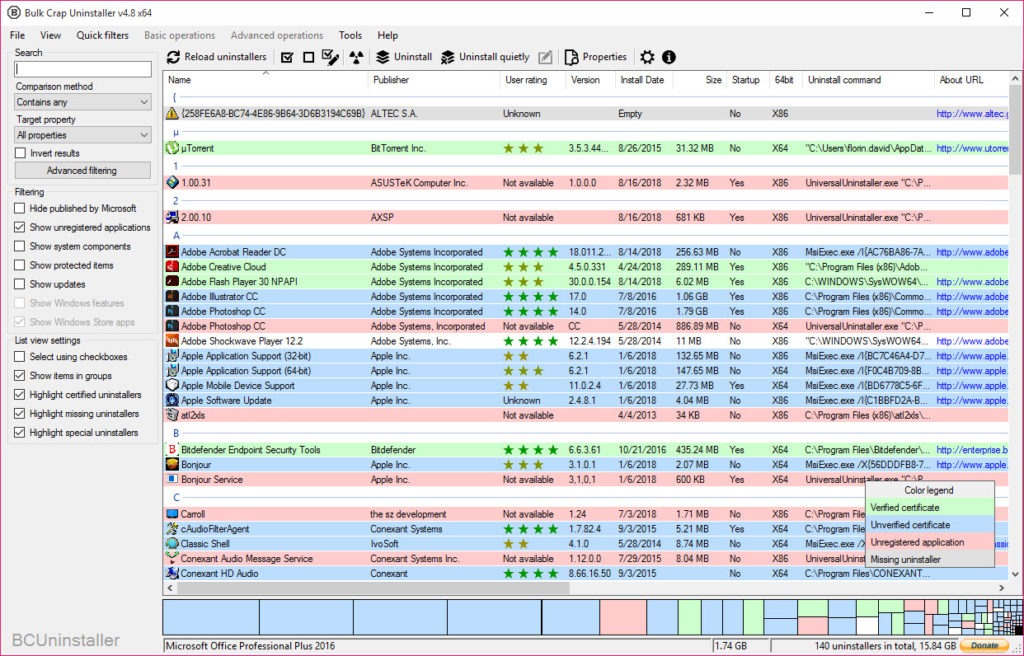Click the Properties document icon
Image resolution: width=1024 pixels, height=656 pixels.
[x=571, y=57]
